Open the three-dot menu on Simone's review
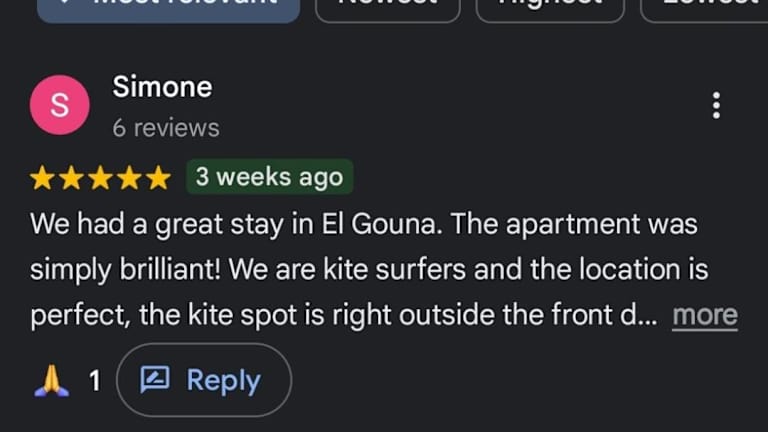Screen dimensions: 768x432 coord(716,105)
